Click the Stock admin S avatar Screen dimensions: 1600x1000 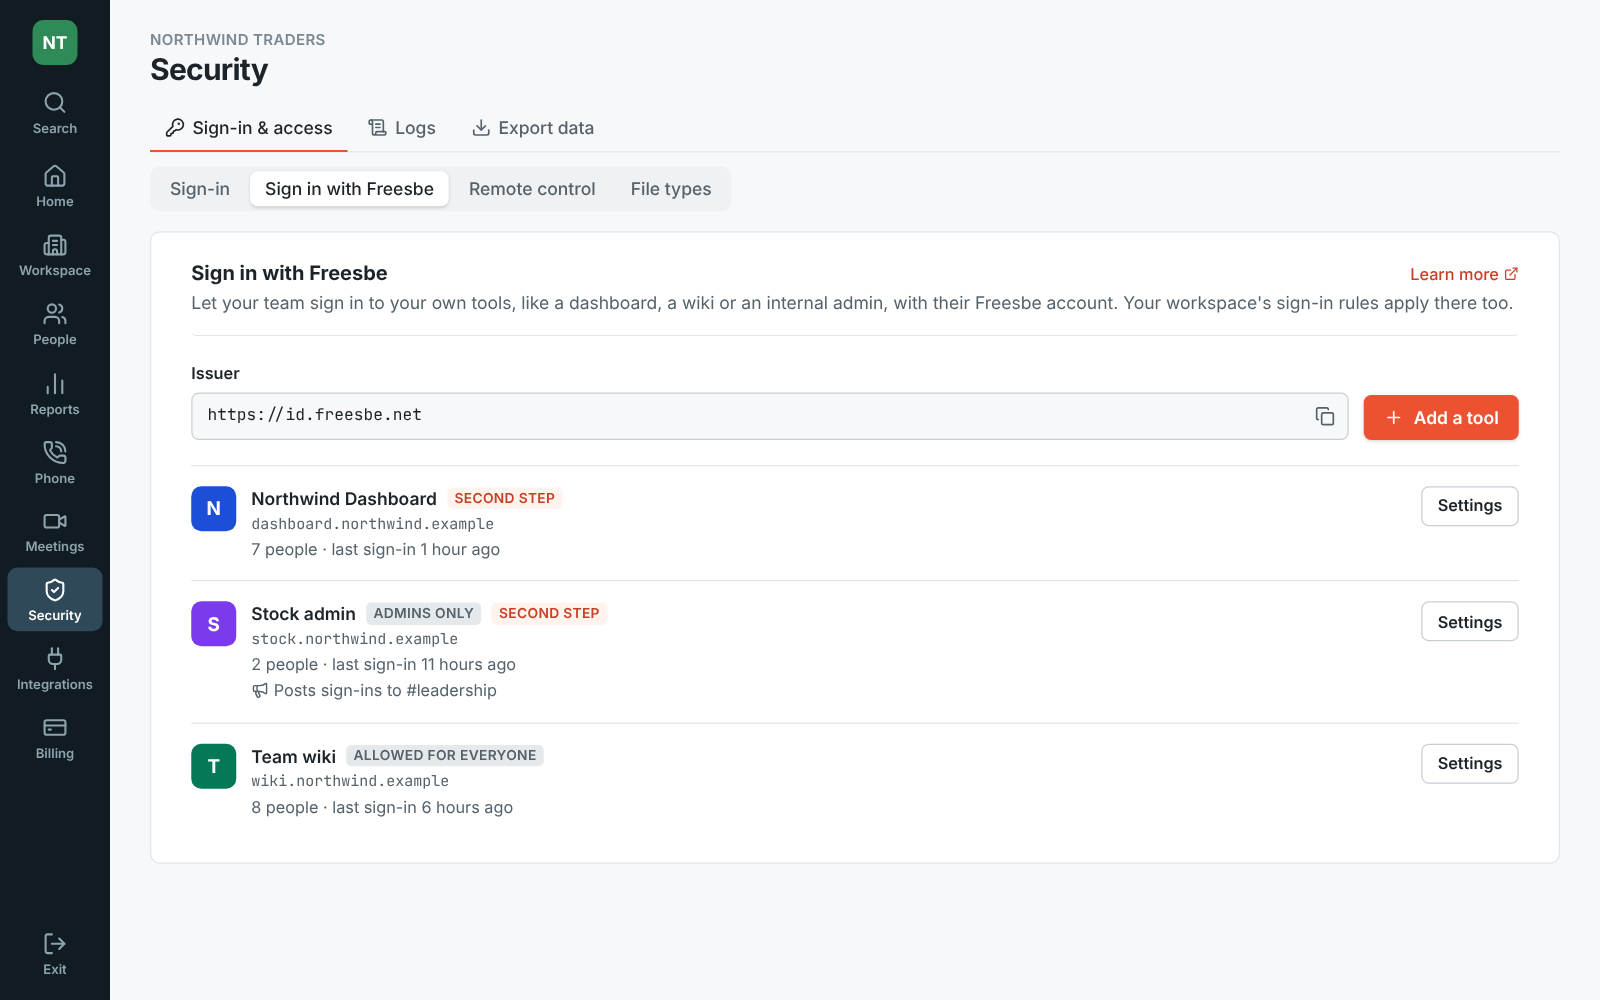coord(214,624)
